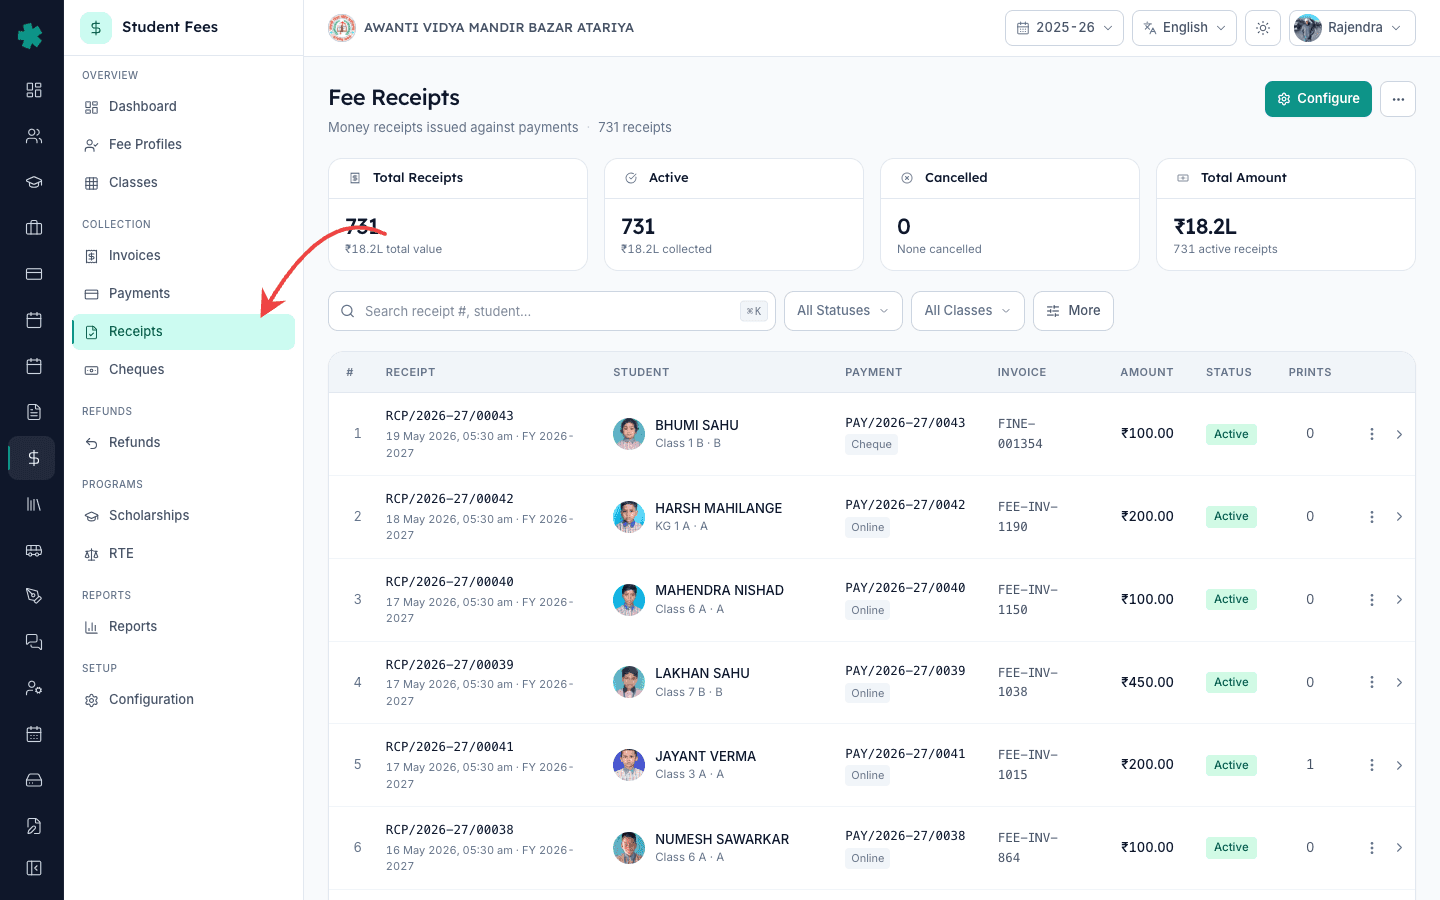Open the people icon in left rail
The width and height of the screenshot is (1440, 900).
click(x=34, y=136)
